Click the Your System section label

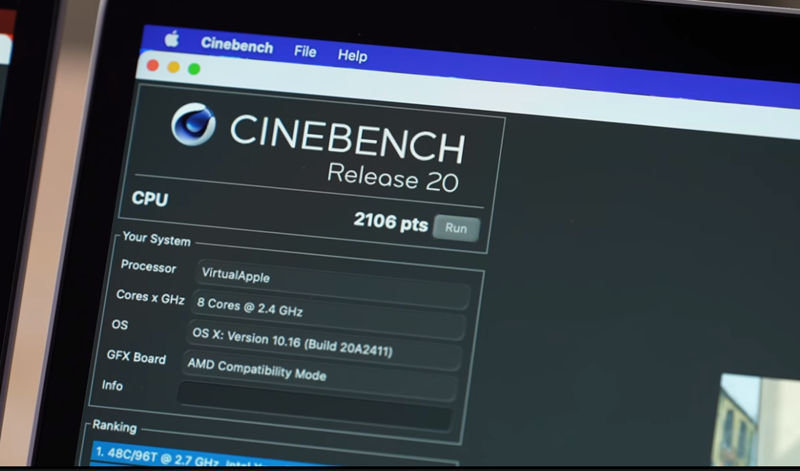(x=157, y=239)
